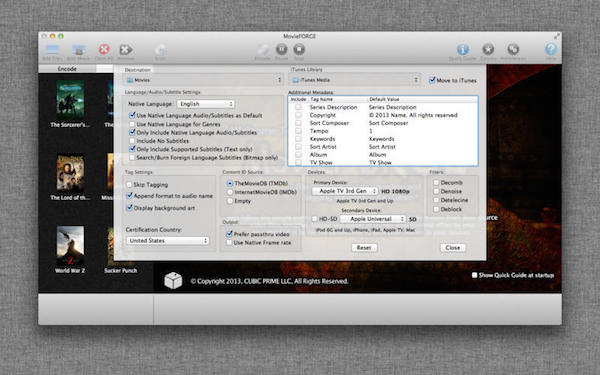
Task: Open the Destination Movies dropdown
Action: (203, 80)
